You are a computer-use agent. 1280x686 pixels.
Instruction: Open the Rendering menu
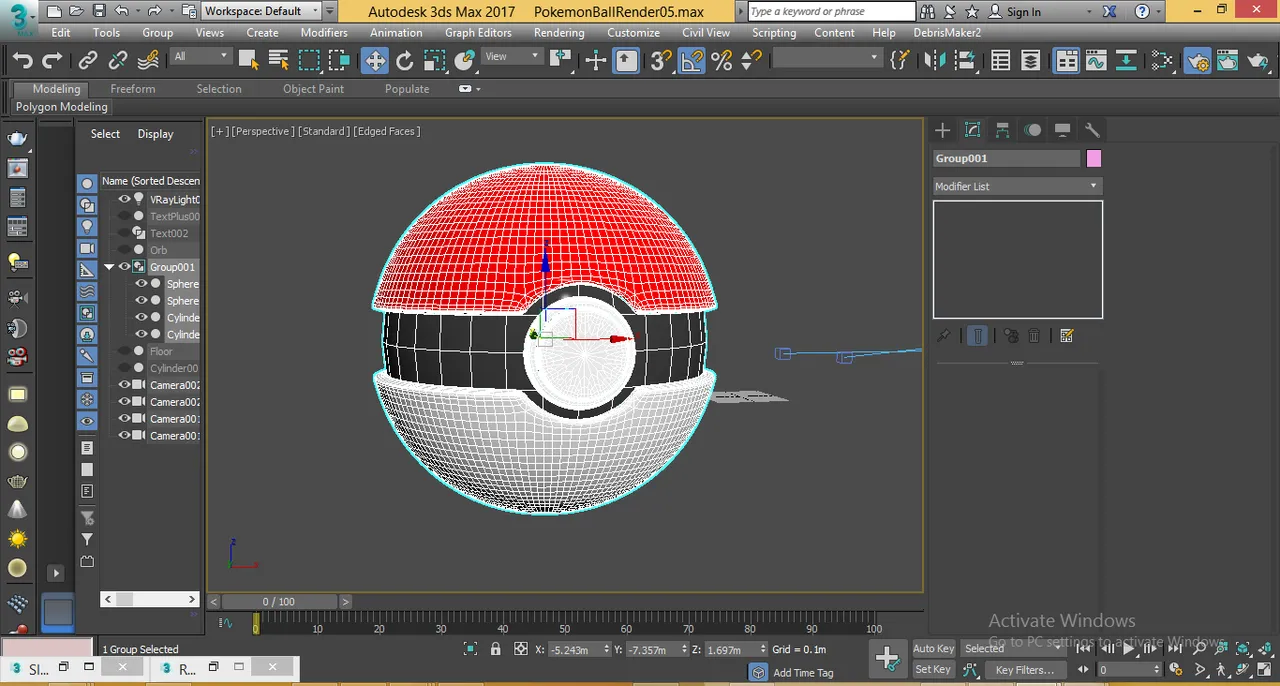pyautogui.click(x=559, y=32)
